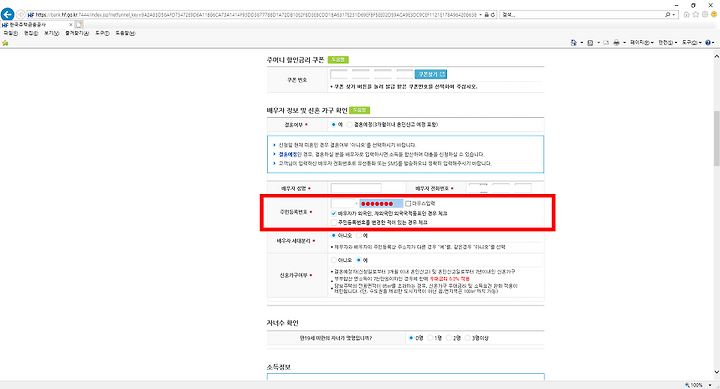Viewport: 720px width, 389px height.
Task: Click the masked 주민등록번호 back-digits field
Action: coord(381,203)
